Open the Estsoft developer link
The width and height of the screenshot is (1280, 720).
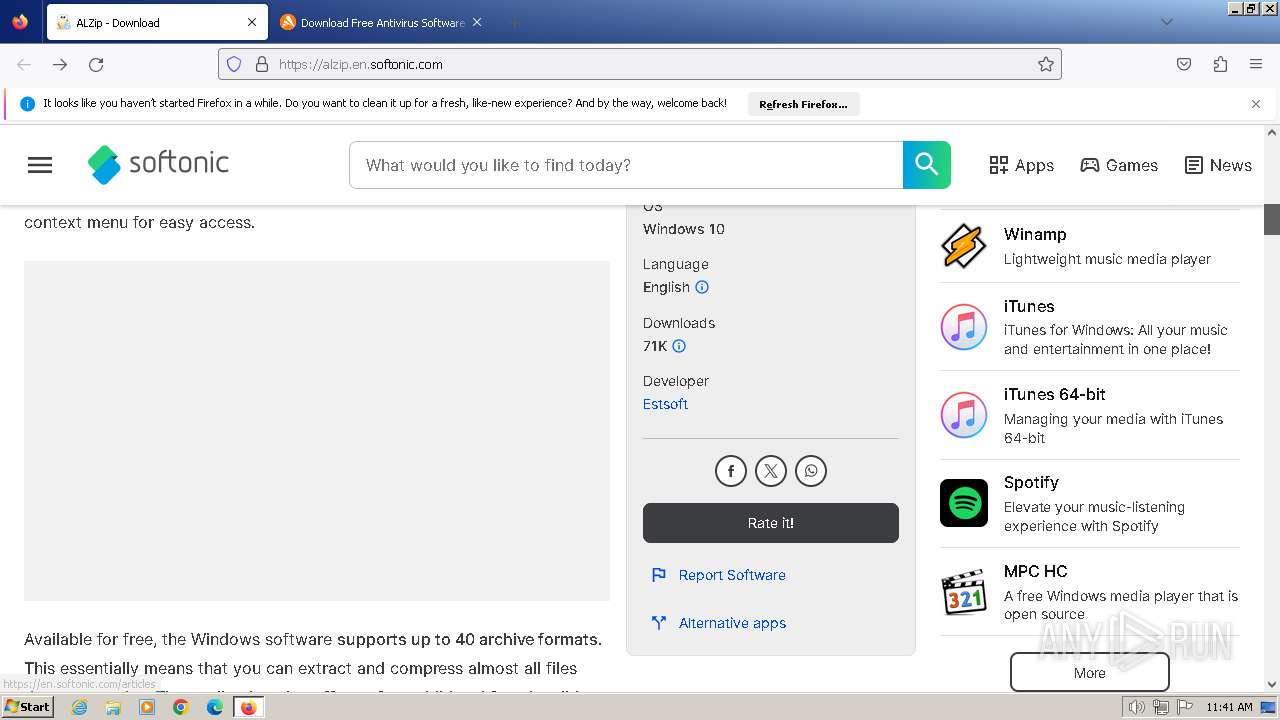pyautogui.click(x=665, y=404)
